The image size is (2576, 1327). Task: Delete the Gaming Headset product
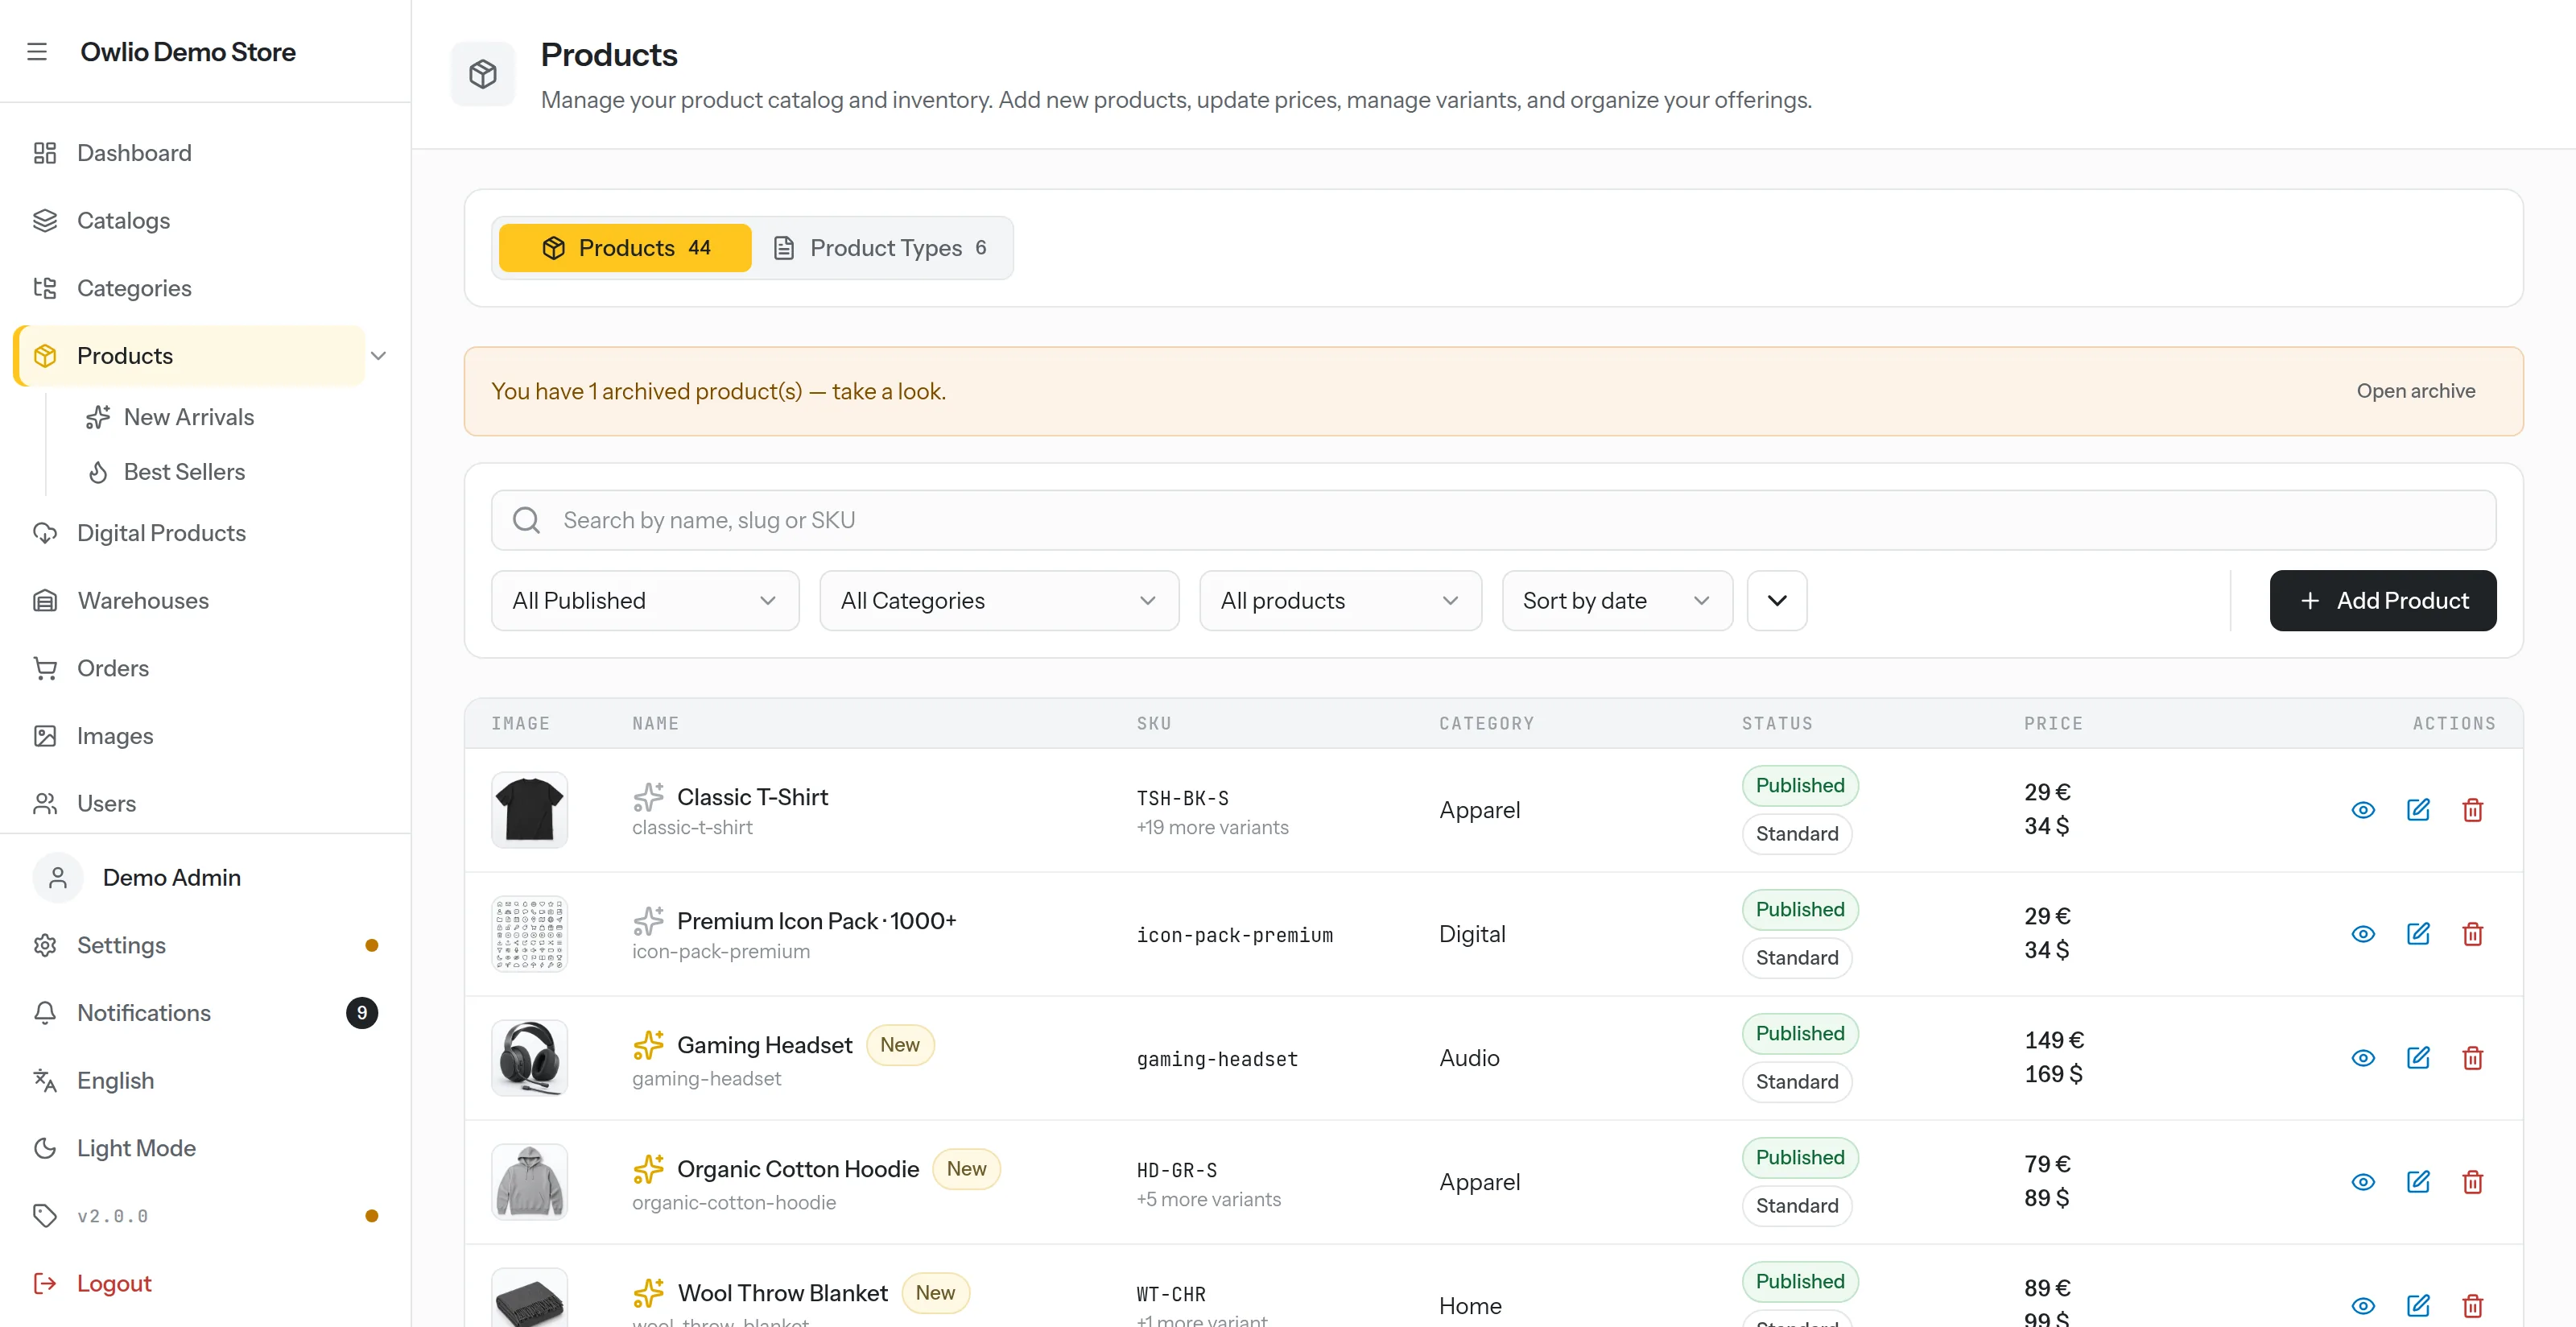pos(2472,1058)
